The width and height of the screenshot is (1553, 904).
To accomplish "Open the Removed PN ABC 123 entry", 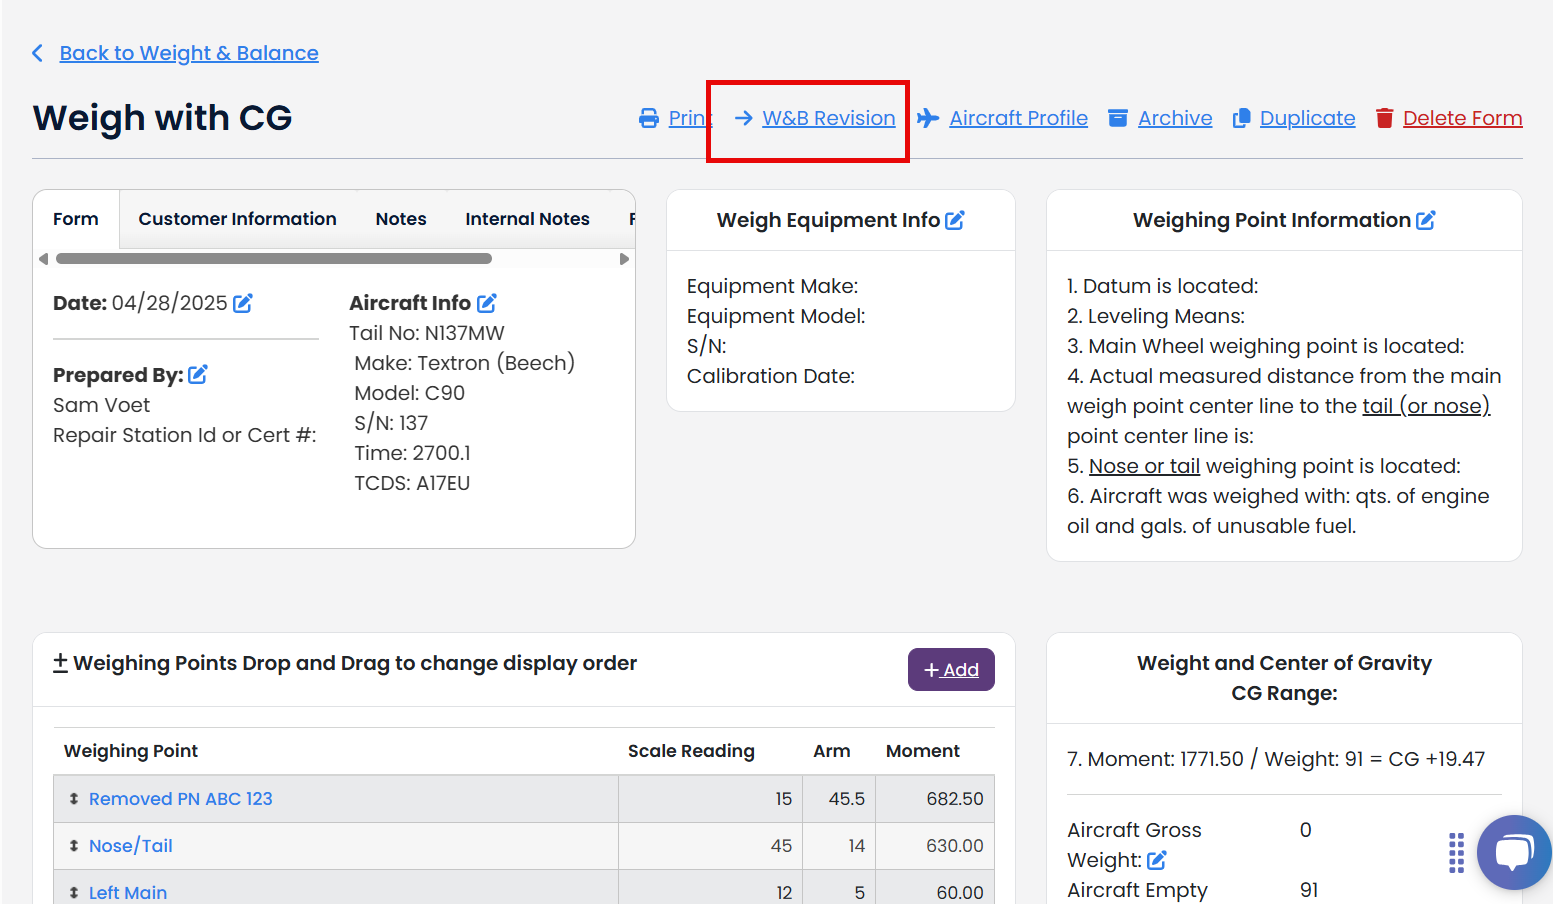I will pyautogui.click(x=181, y=799).
